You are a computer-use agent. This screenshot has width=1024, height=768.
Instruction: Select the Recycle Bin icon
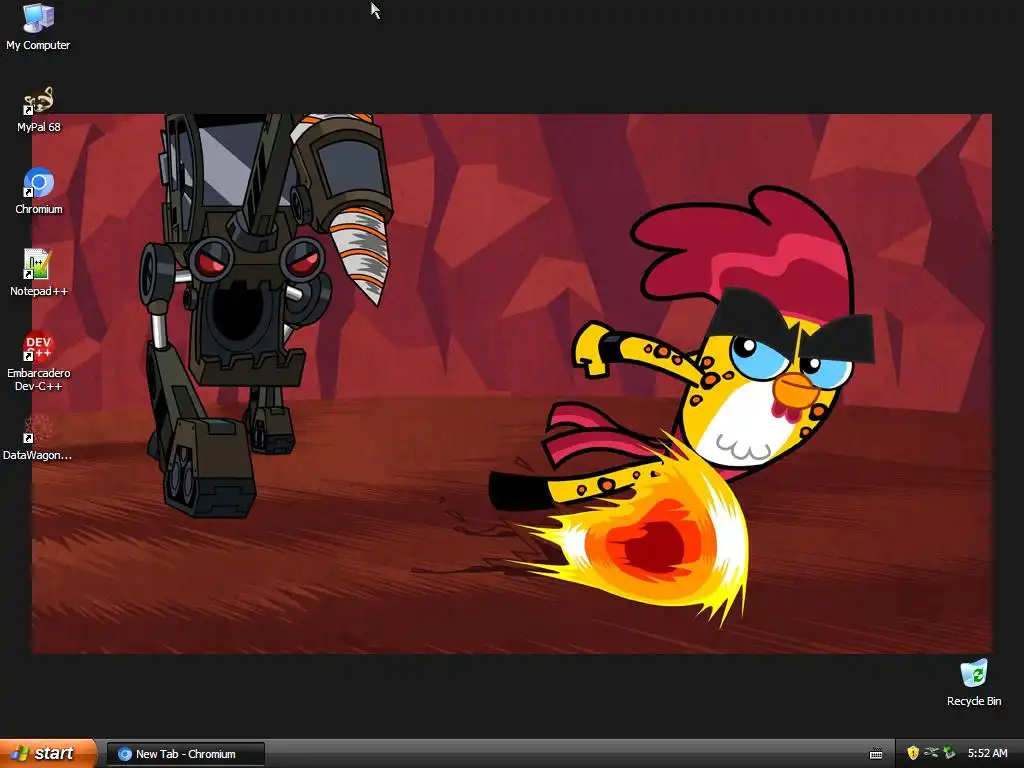click(974, 683)
